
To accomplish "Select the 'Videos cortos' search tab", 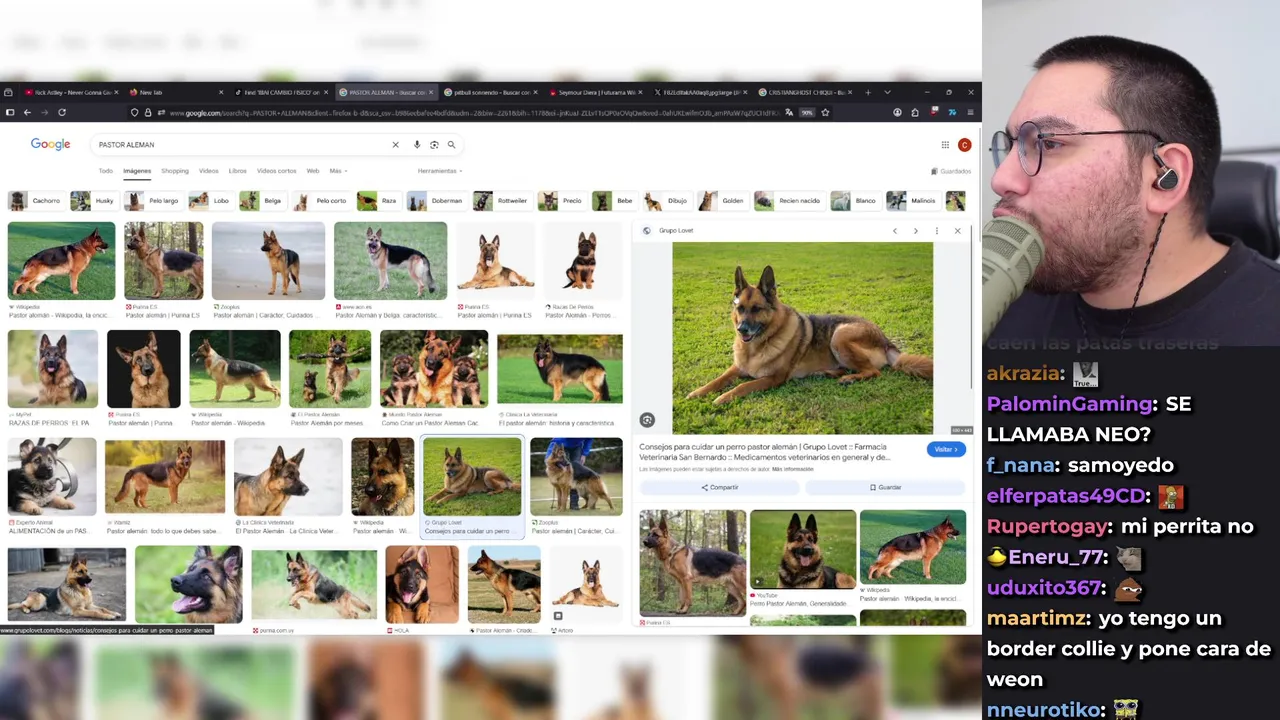I will (276, 171).
